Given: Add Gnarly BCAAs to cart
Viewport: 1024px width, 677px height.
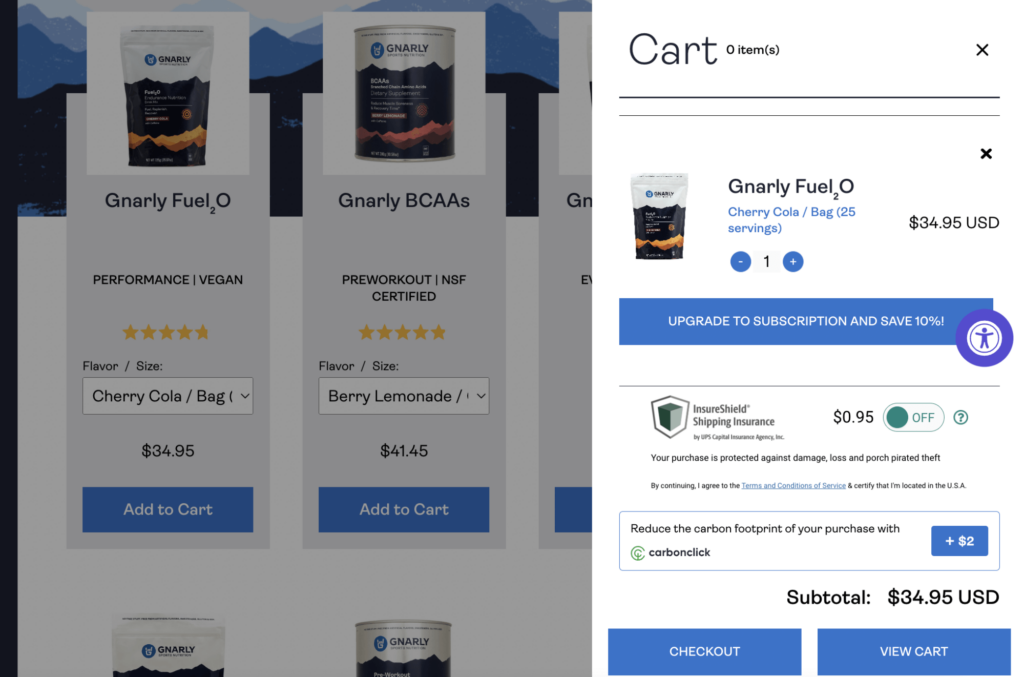Looking at the screenshot, I should pos(404,510).
